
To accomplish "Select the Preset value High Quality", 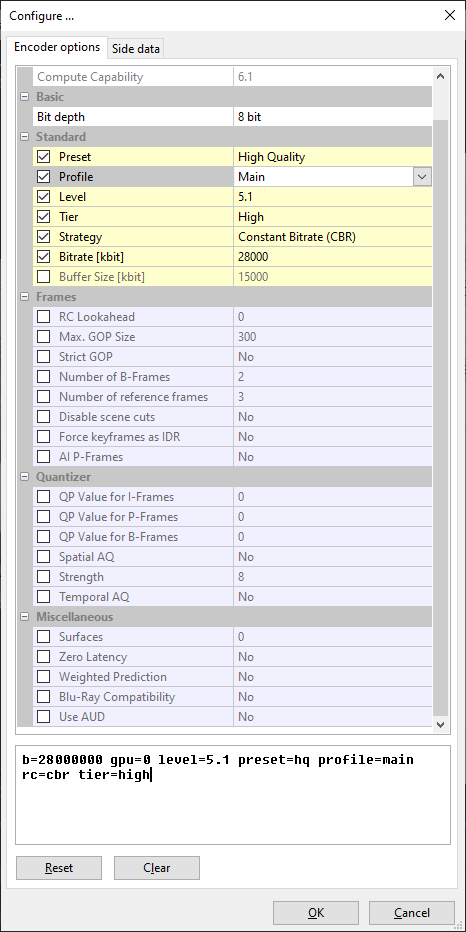I will pyautogui.click(x=333, y=157).
